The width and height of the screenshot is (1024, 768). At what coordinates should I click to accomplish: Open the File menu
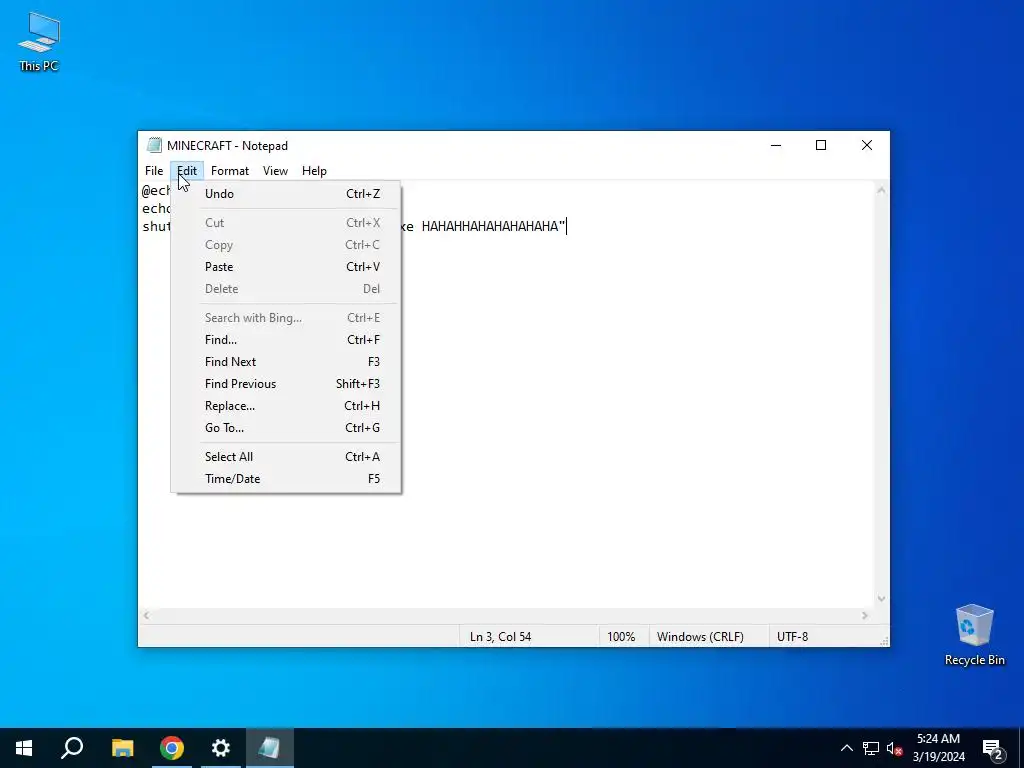pos(154,170)
